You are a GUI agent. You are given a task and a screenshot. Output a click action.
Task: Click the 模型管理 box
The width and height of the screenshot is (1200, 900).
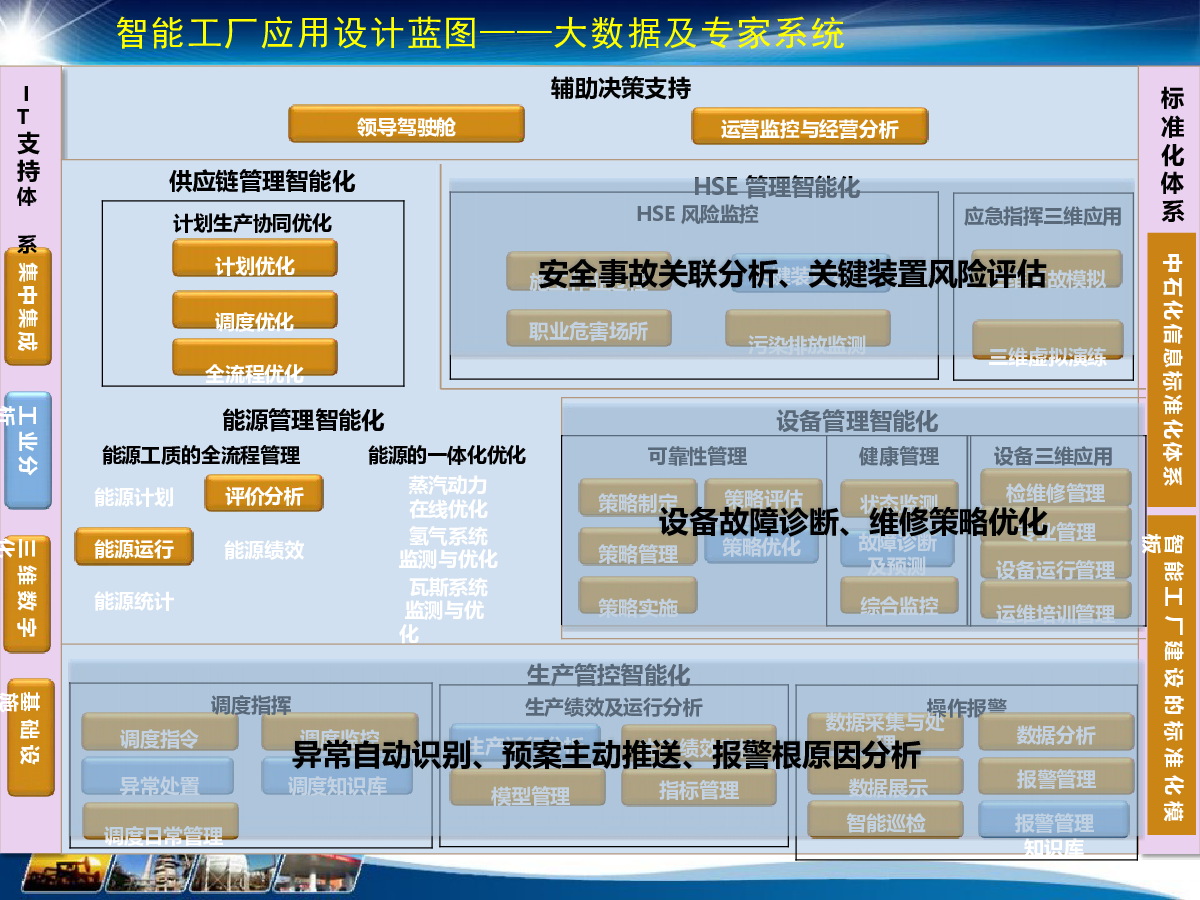click(528, 788)
